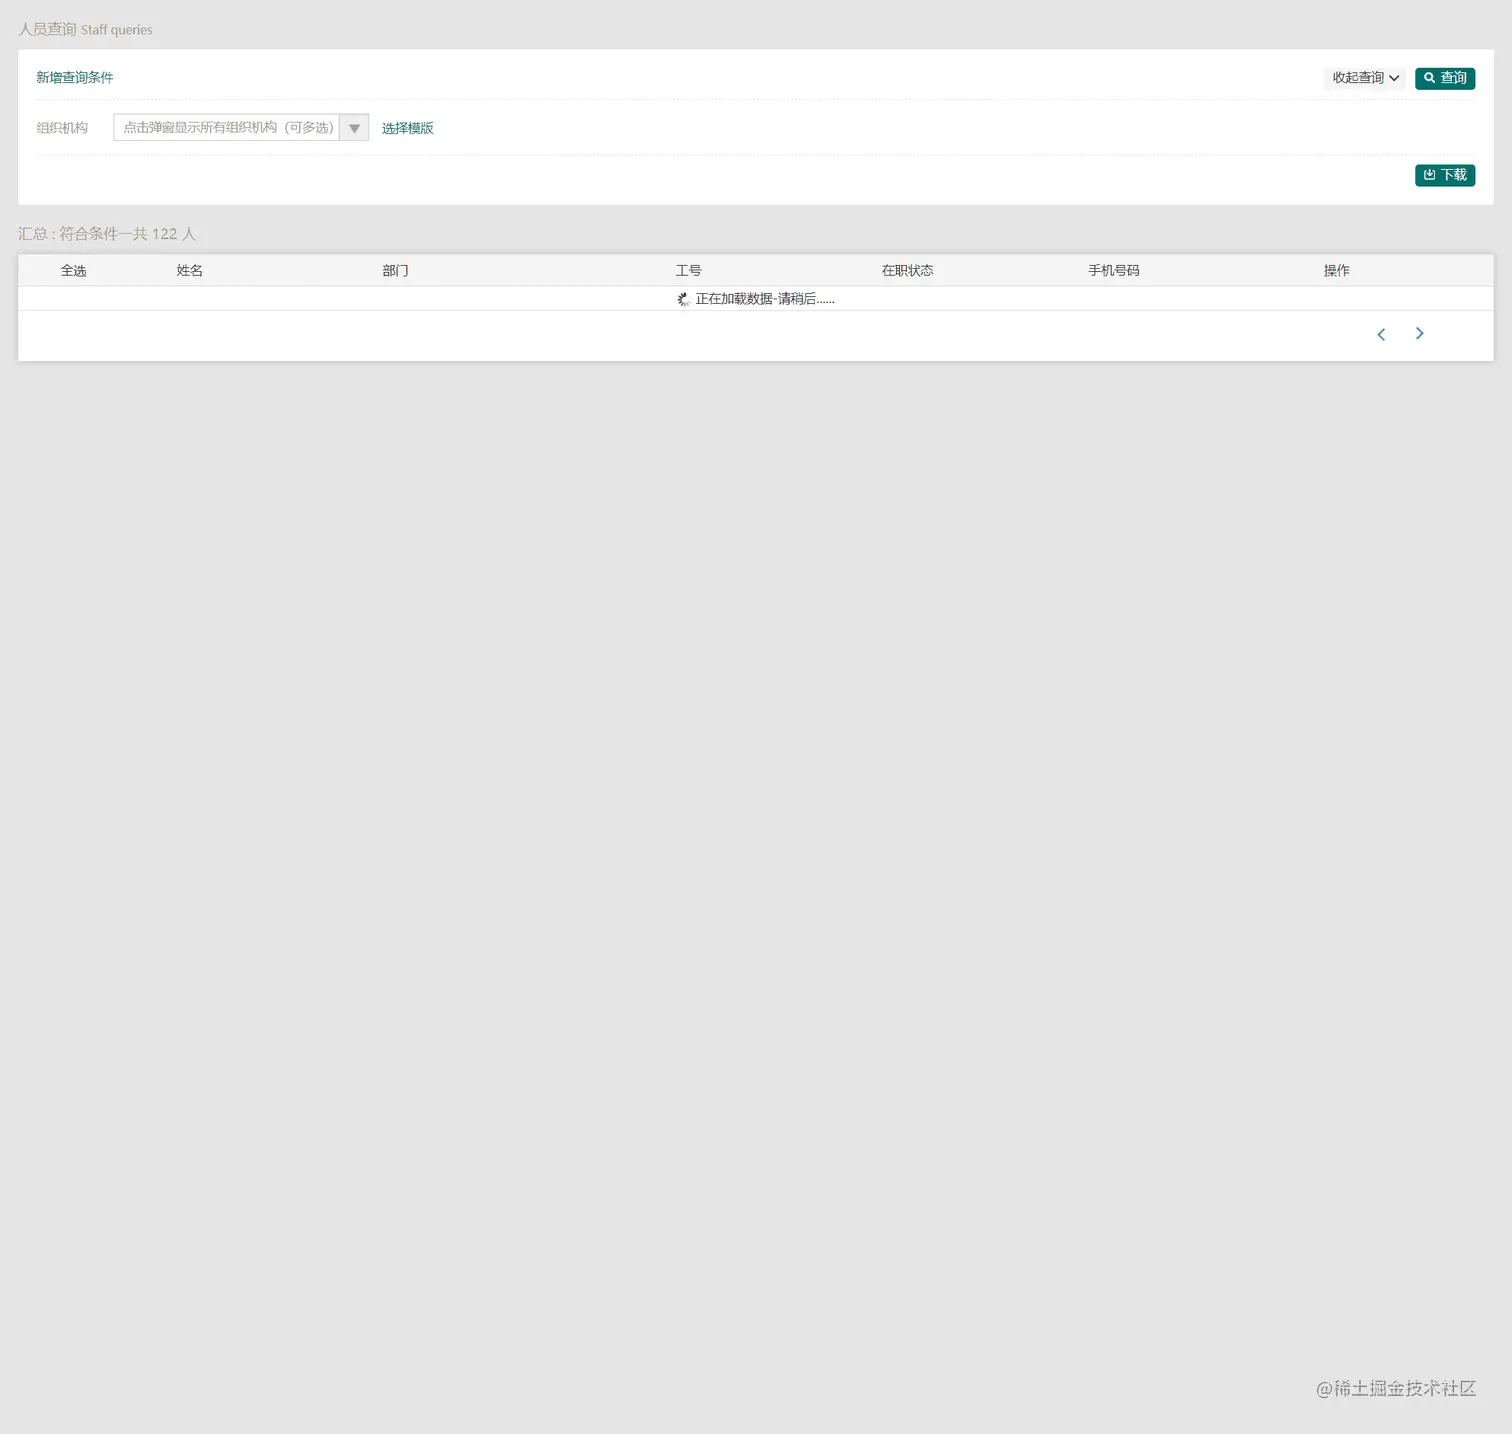The height and width of the screenshot is (1434, 1512).
Task: Go to the previous page arrow
Action: point(1381,334)
